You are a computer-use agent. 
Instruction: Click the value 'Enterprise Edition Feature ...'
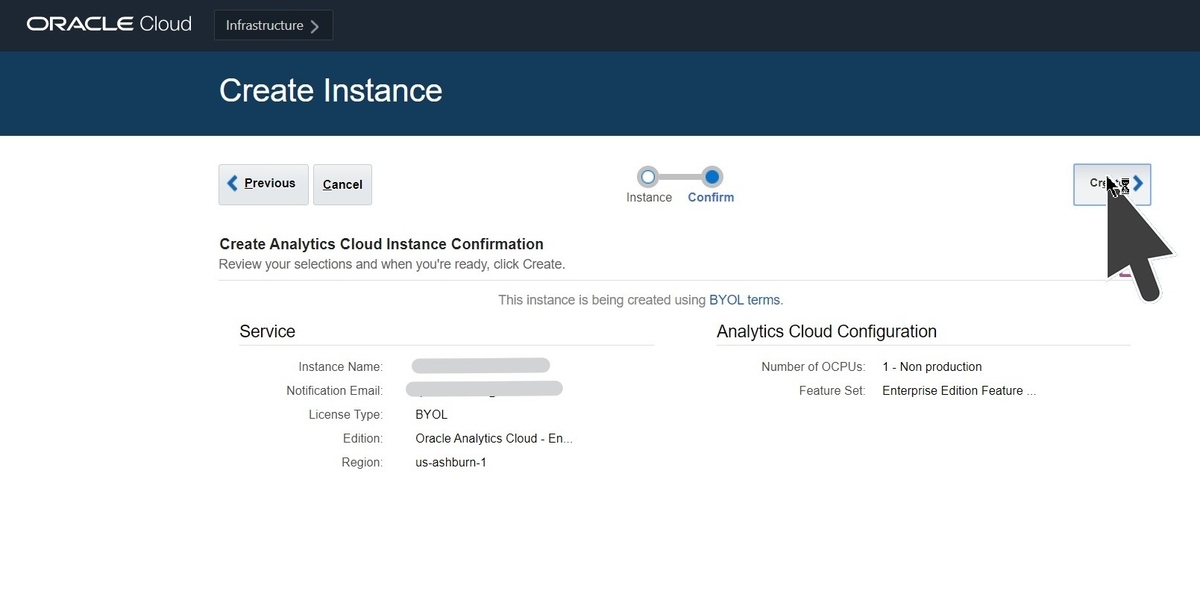tap(959, 391)
